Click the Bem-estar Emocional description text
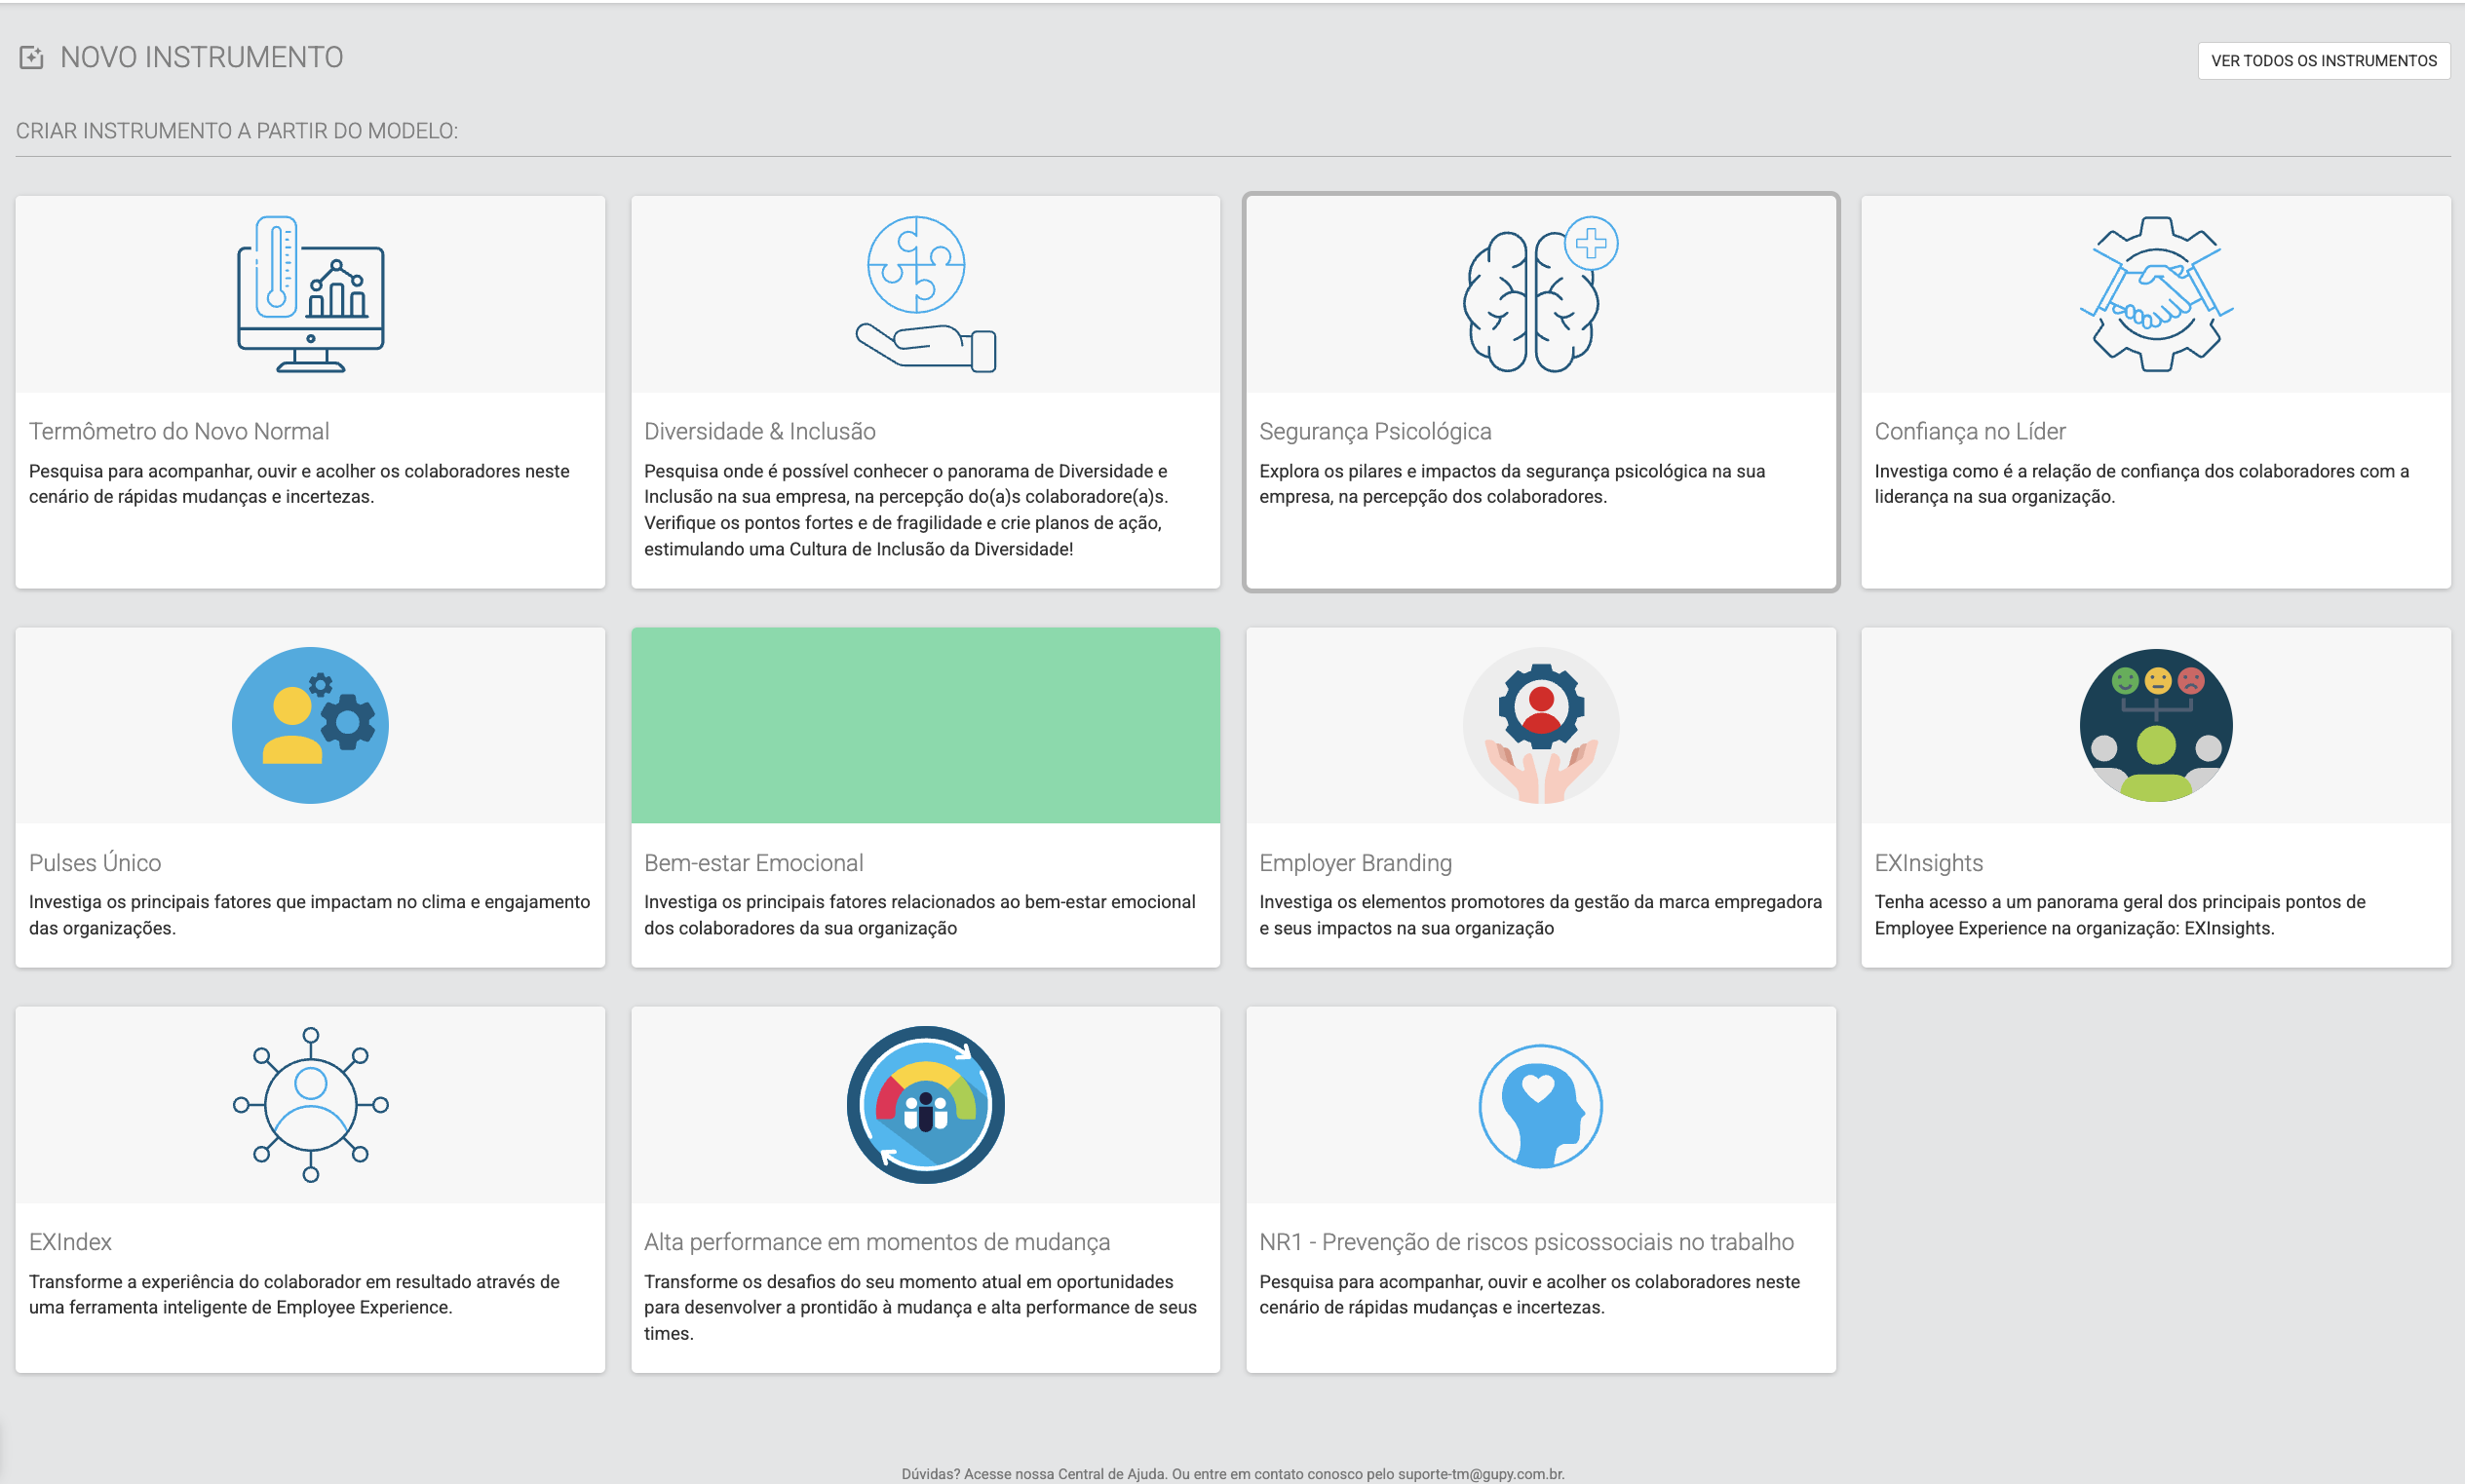This screenshot has width=2465, height=1484. [920, 915]
